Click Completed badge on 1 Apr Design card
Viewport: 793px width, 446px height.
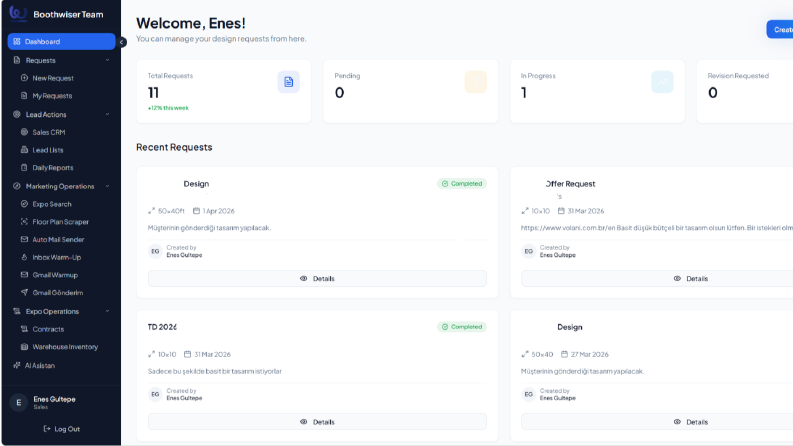pyautogui.click(x=462, y=184)
